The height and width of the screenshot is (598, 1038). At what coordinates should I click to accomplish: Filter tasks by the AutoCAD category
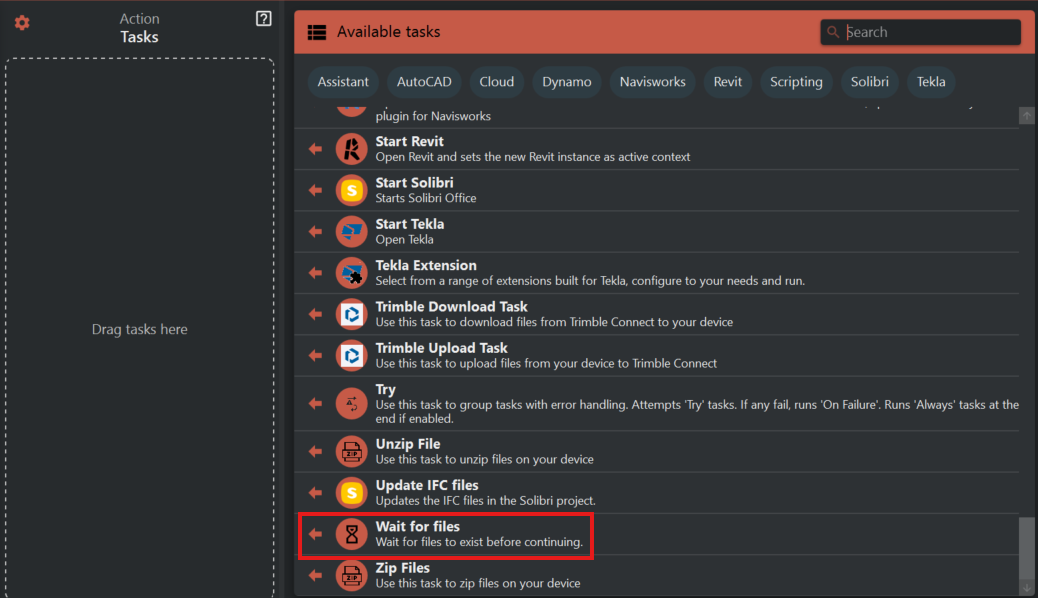coord(424,82)
